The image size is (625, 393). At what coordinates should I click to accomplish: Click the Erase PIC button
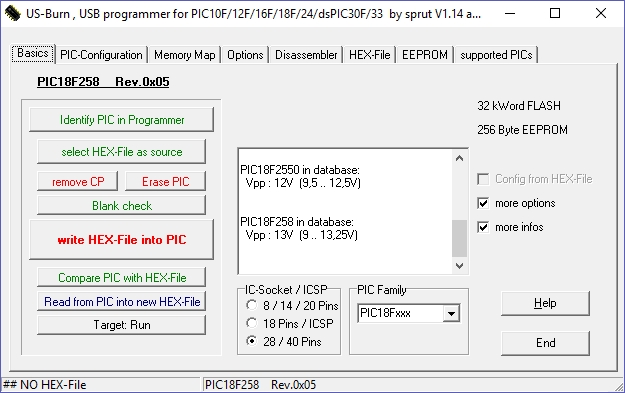[x=165, y=182]
